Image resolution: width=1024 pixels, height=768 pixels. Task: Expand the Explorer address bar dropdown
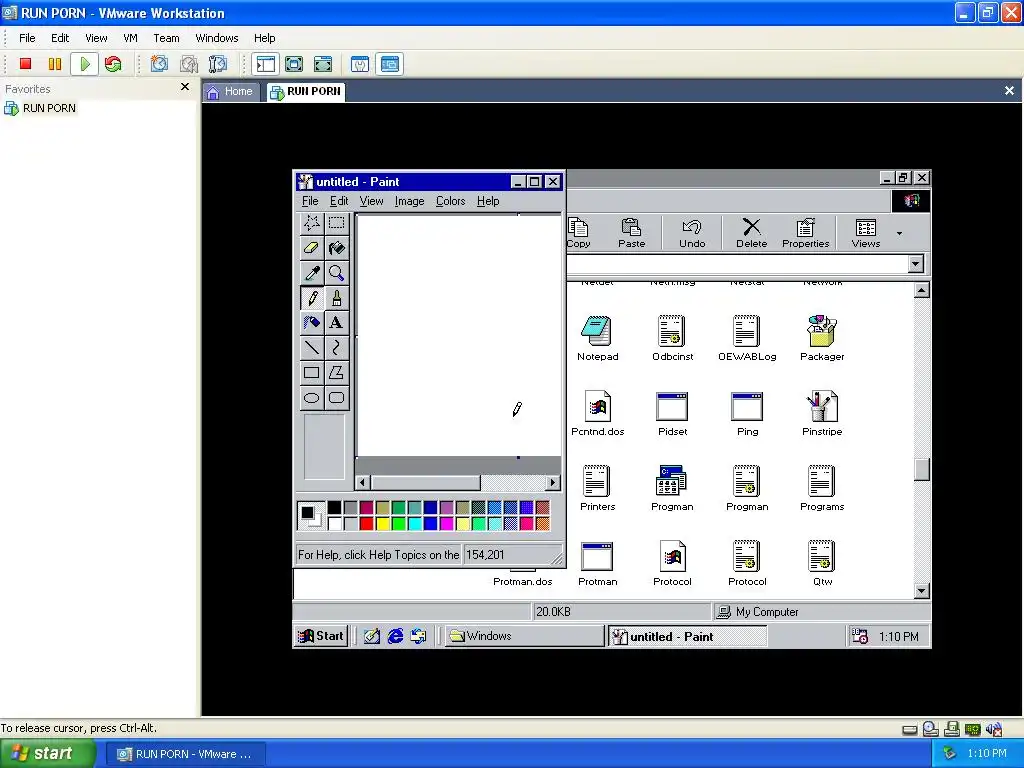click(916, 264)
